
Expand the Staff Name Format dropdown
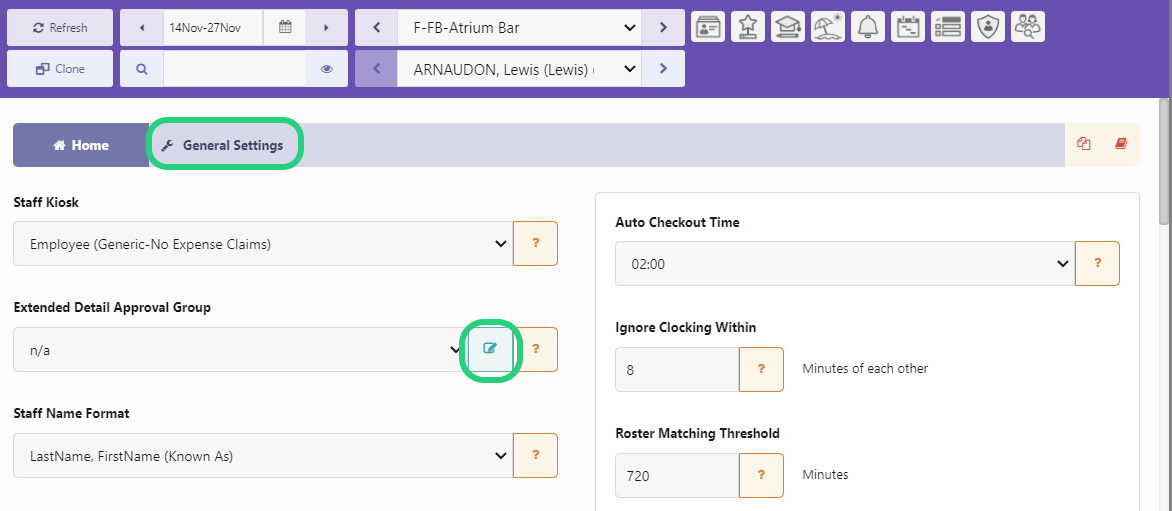pos(263,456)
